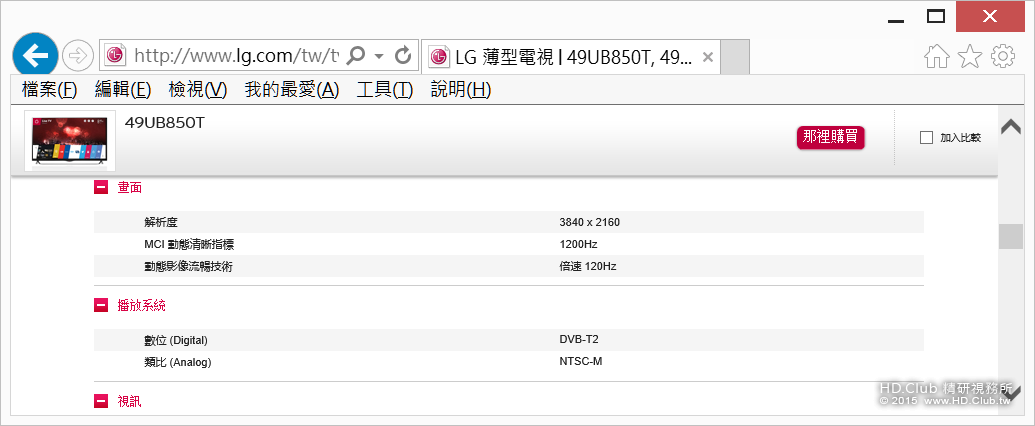Click the DVB-T2 value

[579, 339]
